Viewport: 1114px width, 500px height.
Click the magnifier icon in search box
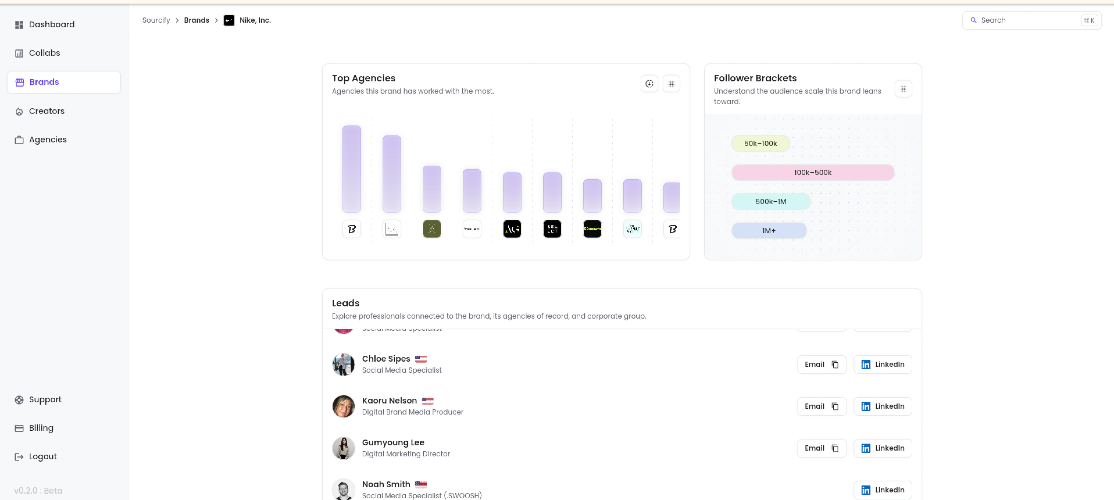[973, 21]
